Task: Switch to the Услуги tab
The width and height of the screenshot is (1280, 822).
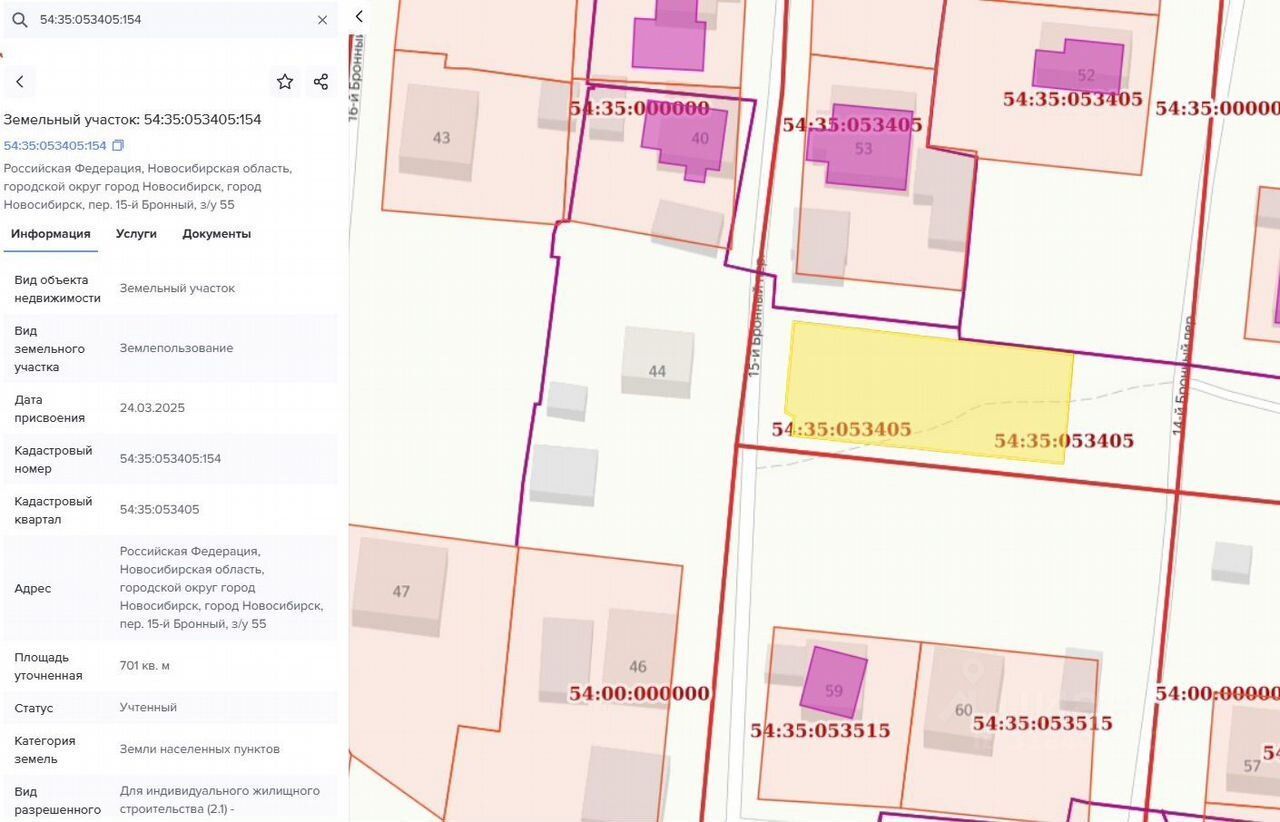Action: click(136, 234)
